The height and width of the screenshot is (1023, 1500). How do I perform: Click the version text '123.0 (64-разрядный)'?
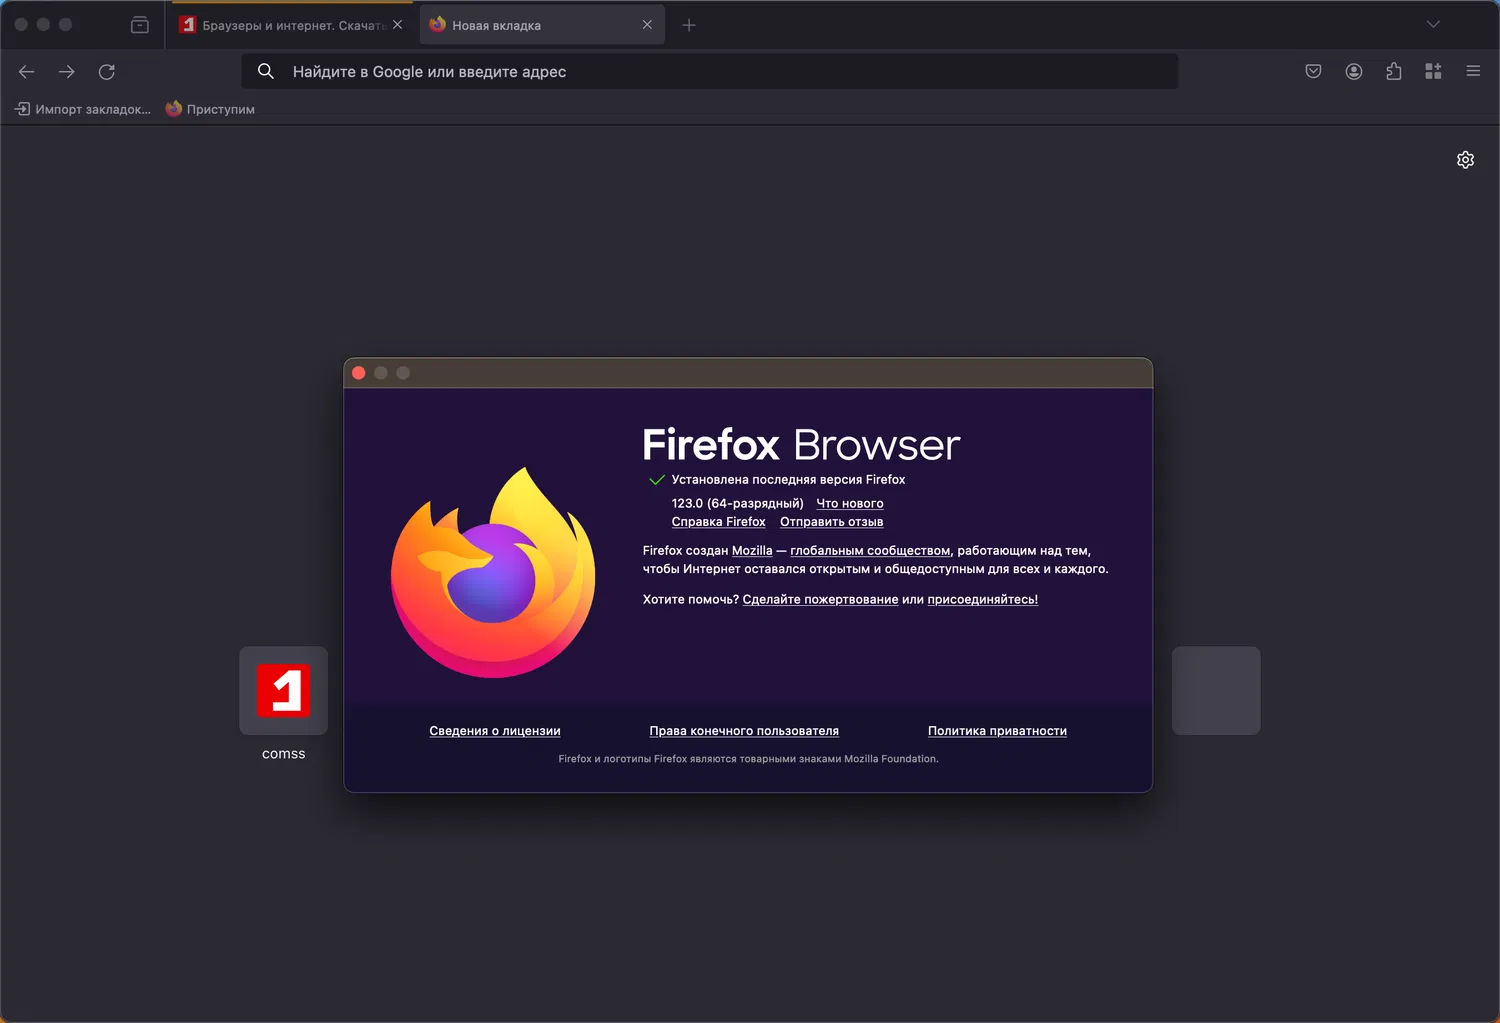coord(737,504)
